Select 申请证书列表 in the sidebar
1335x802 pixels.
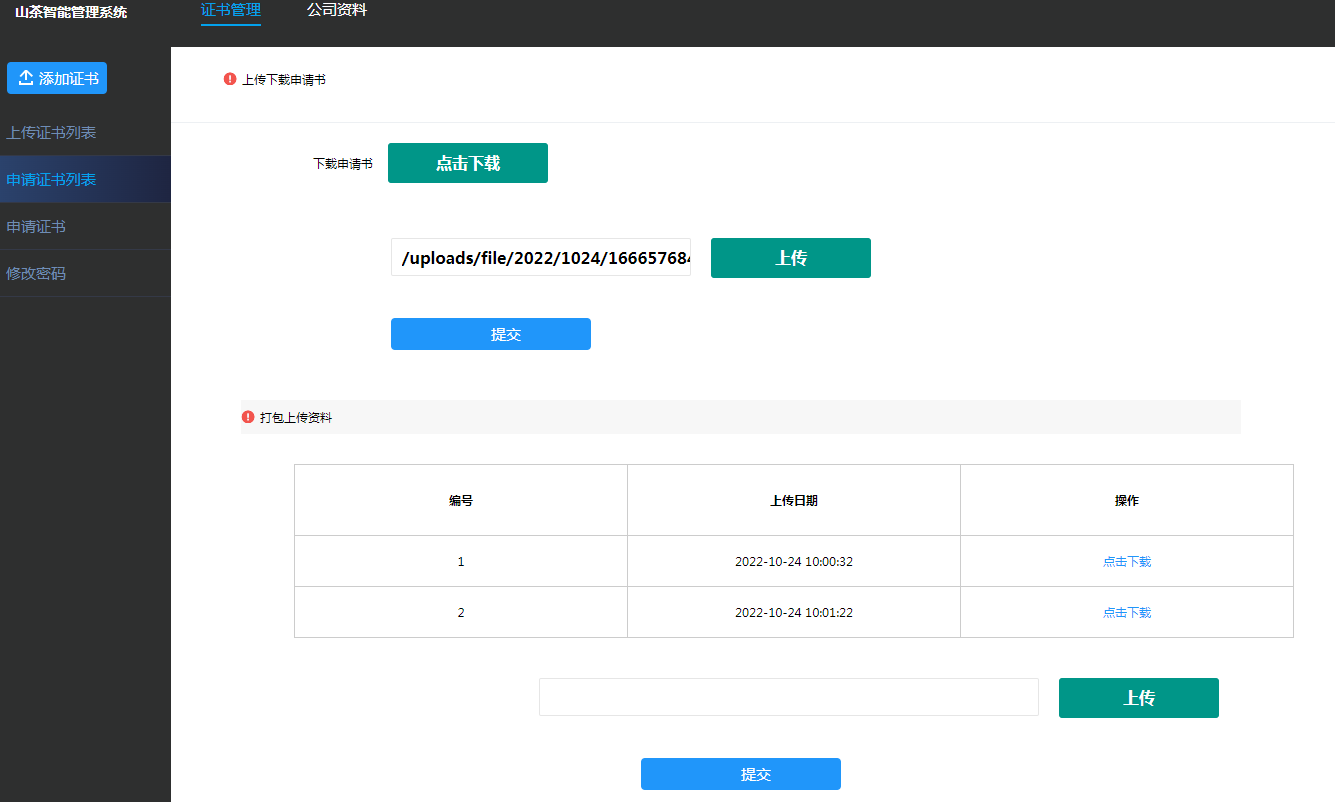[51, 180]
